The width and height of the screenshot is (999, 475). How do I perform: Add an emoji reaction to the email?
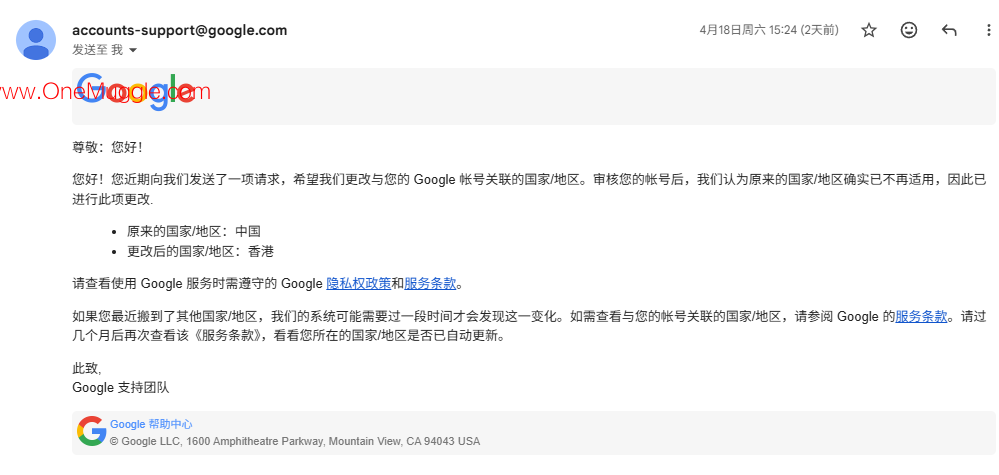click(x=909, y=30)
